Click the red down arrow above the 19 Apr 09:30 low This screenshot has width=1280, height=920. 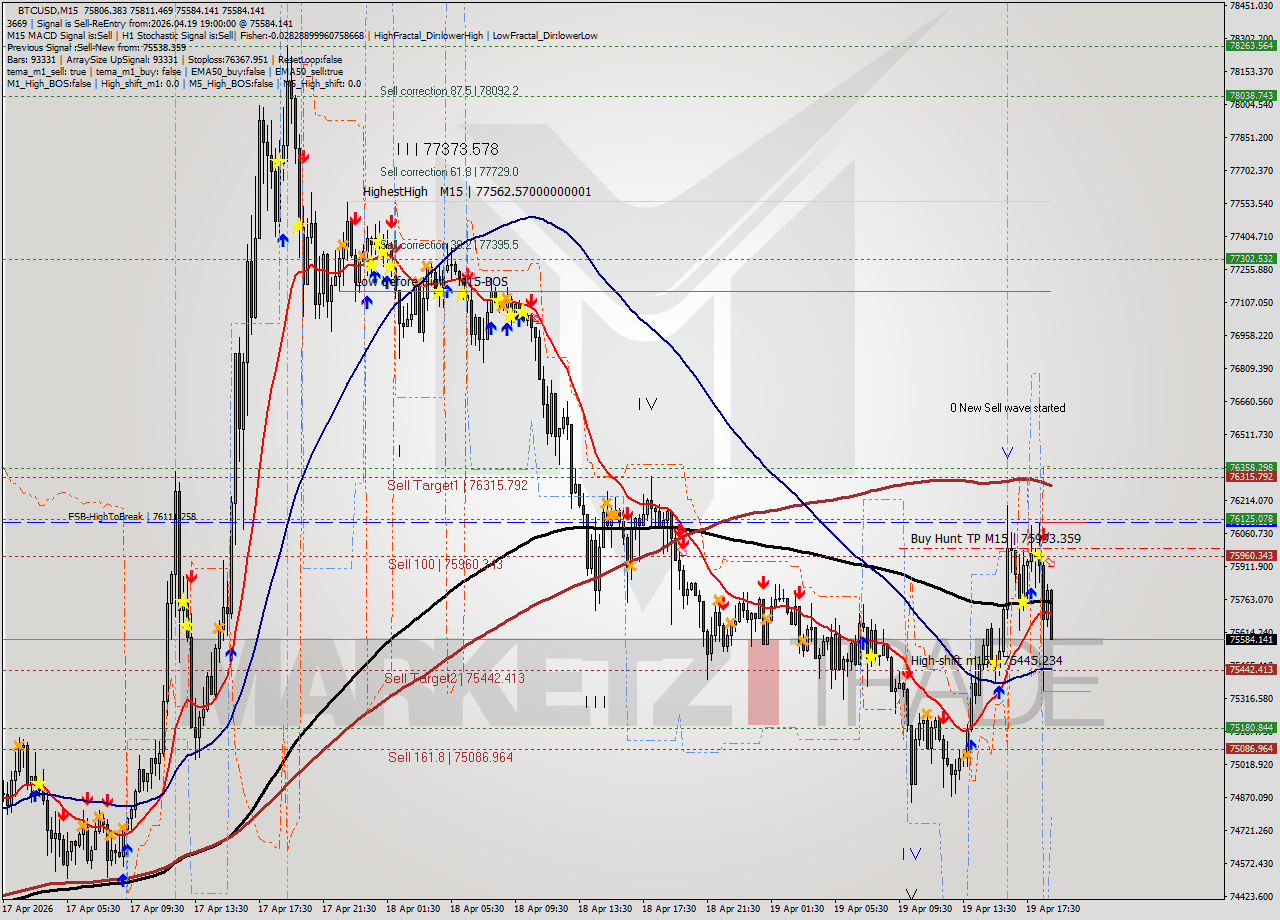click(943, 718)
